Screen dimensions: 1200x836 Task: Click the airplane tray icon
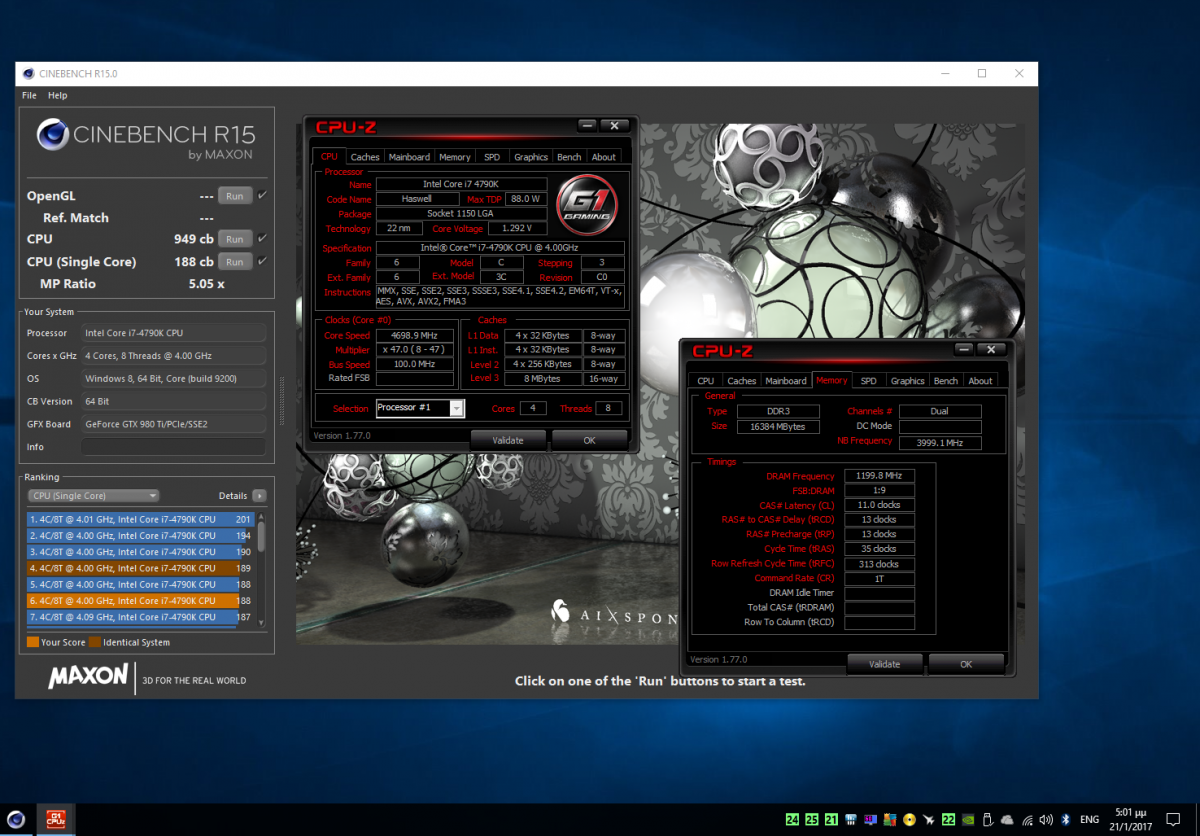click(928, 820)
